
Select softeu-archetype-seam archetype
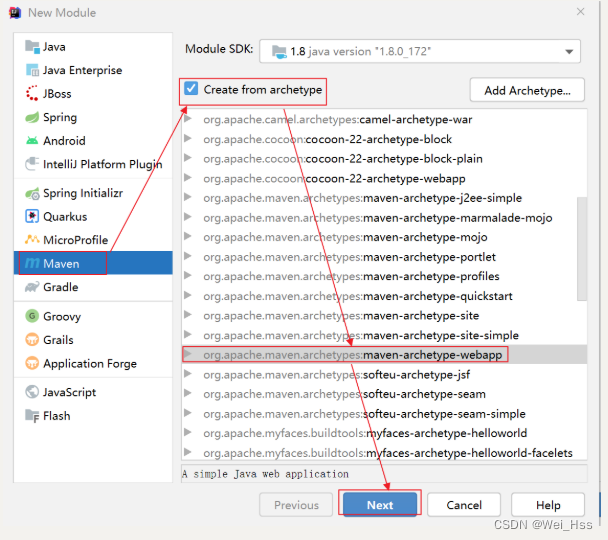pos(384,394)
